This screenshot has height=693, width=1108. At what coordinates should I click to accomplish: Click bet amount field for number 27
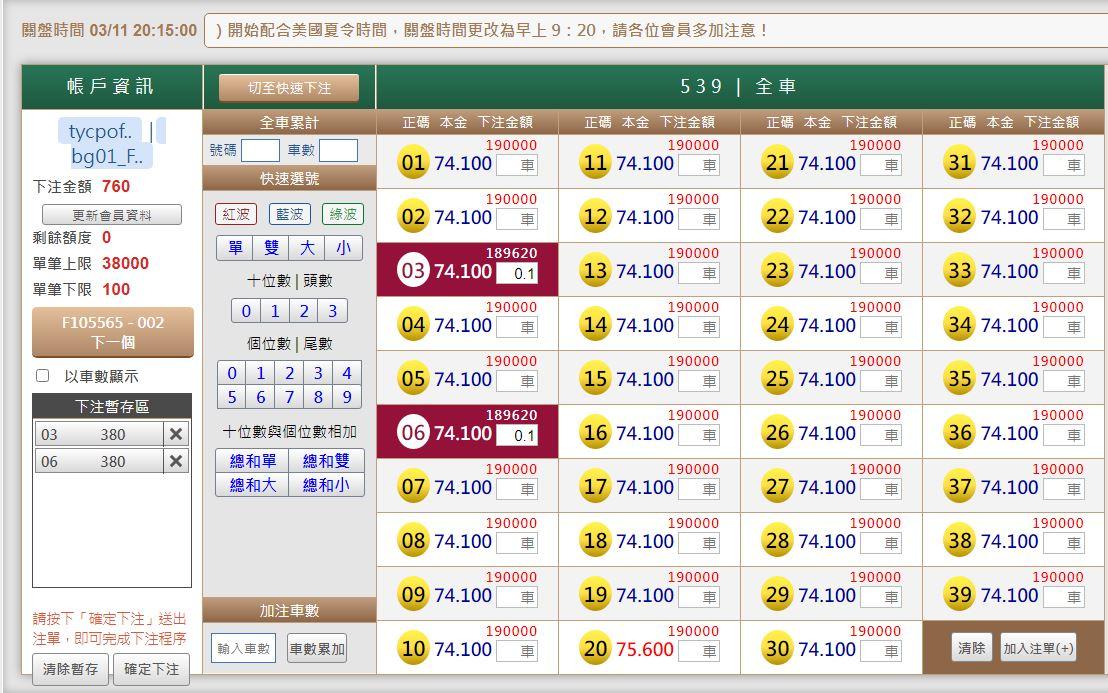pyautogui.click(x=881, y=489)
